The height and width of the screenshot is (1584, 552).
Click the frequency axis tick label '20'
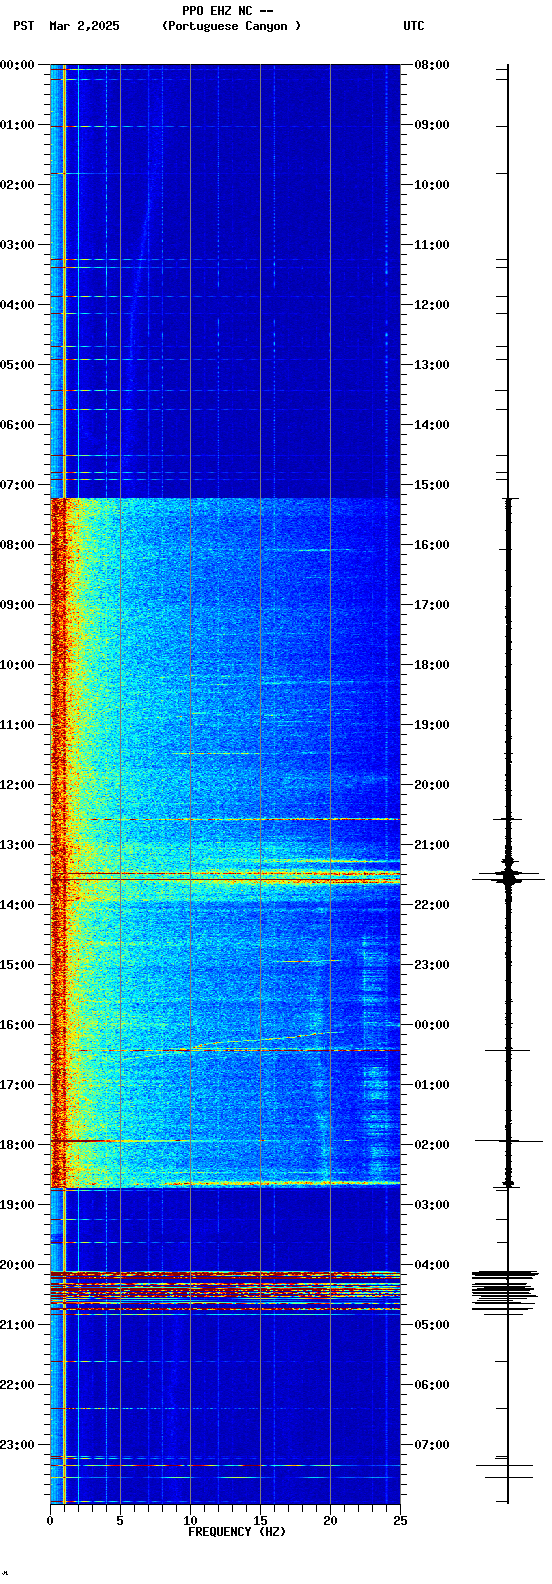point(330,1521)
